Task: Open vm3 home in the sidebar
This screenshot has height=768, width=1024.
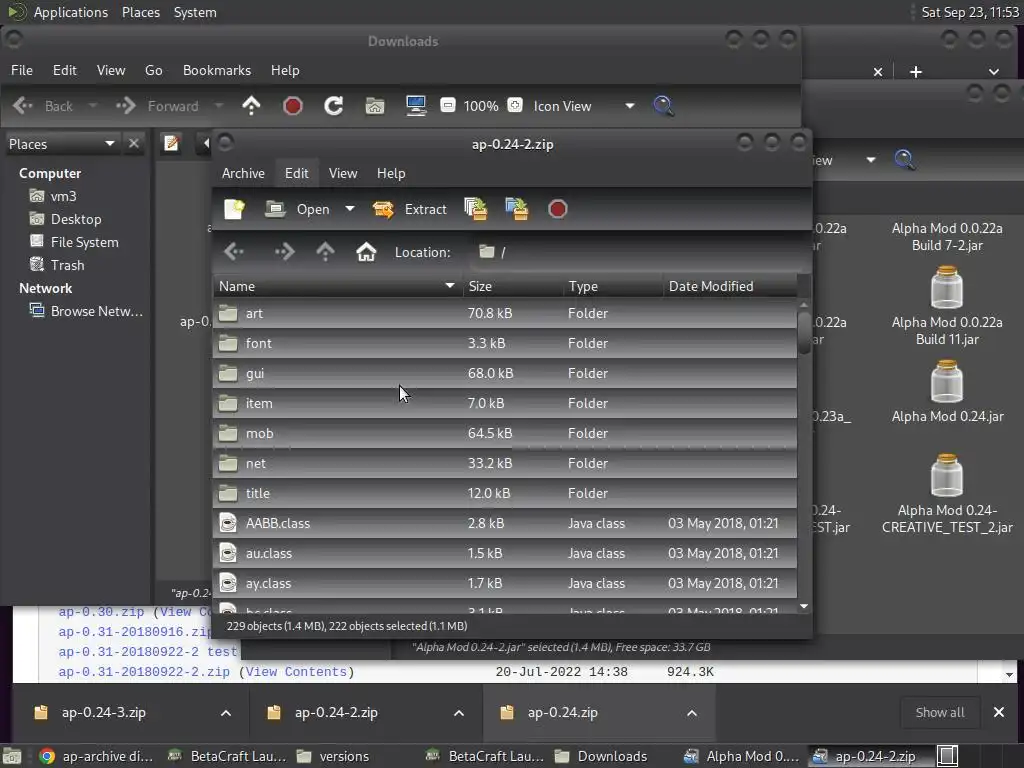Action: click(x=53, y=196)
